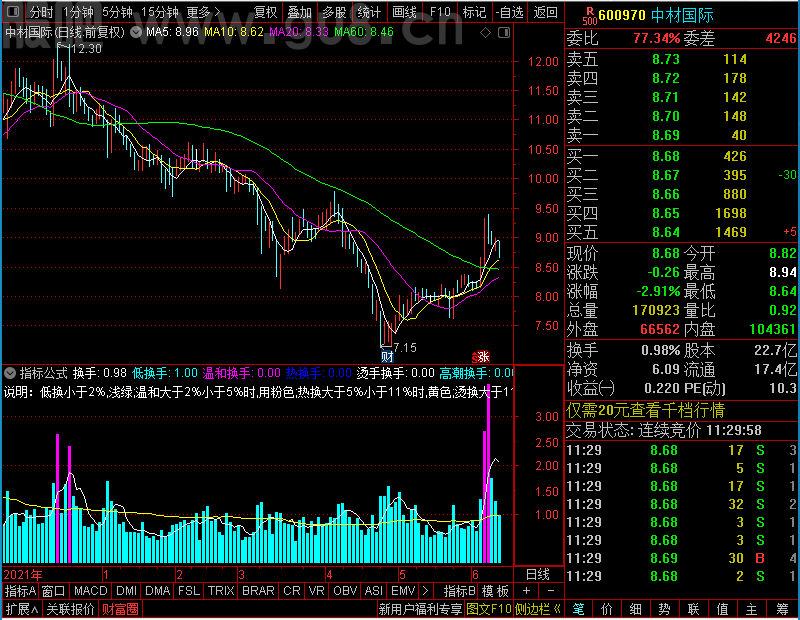This screenshot has width=800, height=620.
Task: Open the 新用户福利专享 promotion link
Action: click(420, 609)
